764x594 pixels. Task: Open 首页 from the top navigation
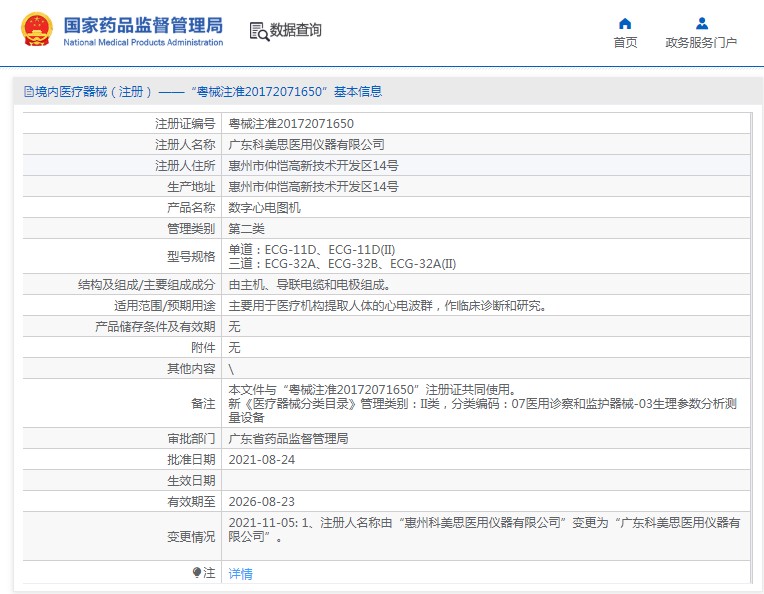tap(625, 43)
